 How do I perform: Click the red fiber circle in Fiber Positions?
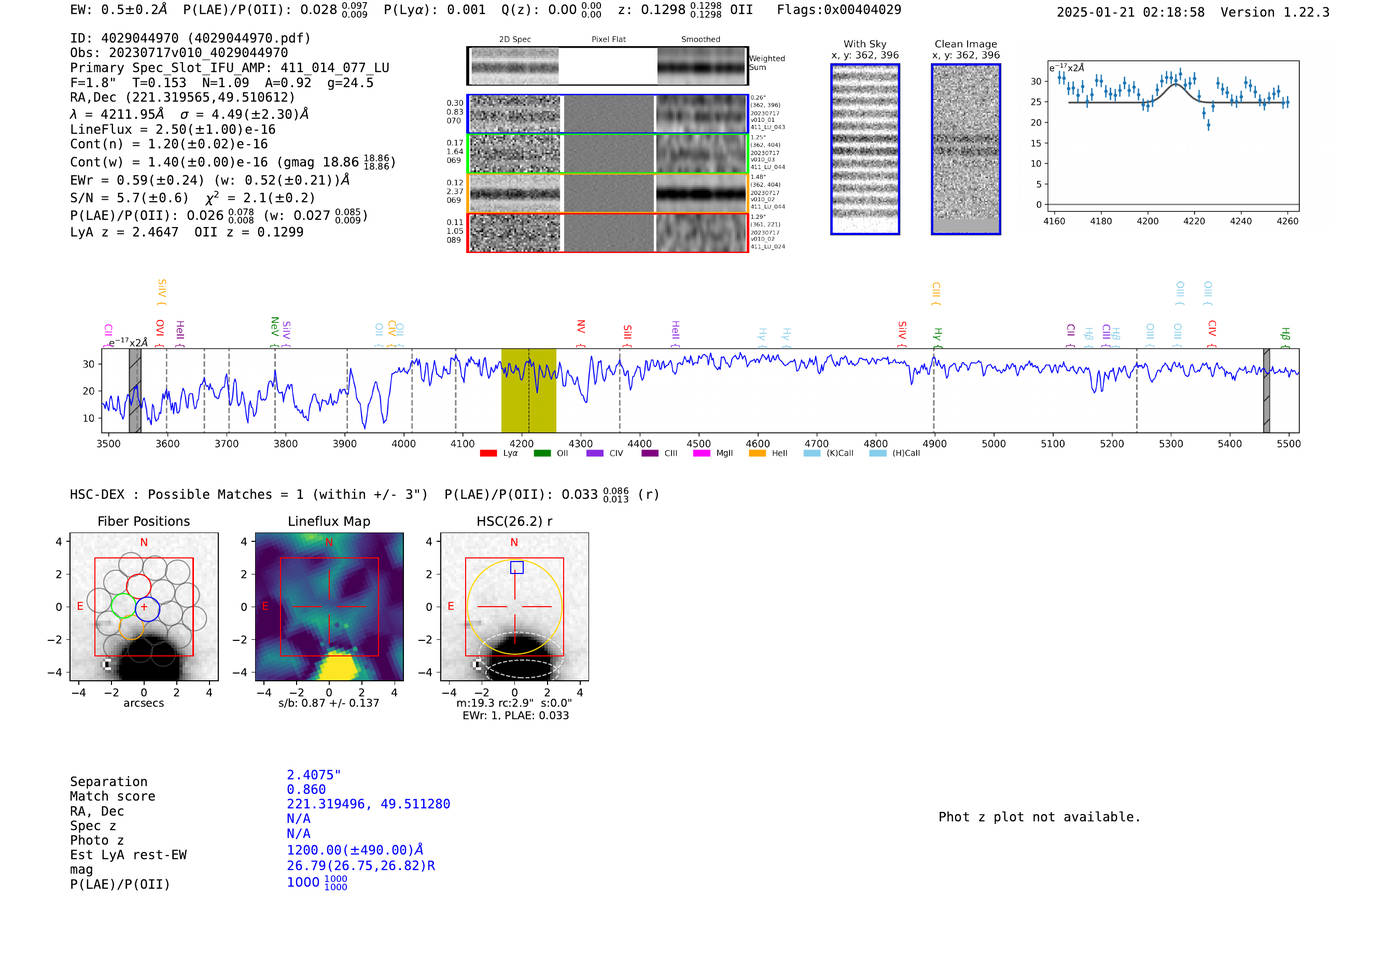click(138, 586)
